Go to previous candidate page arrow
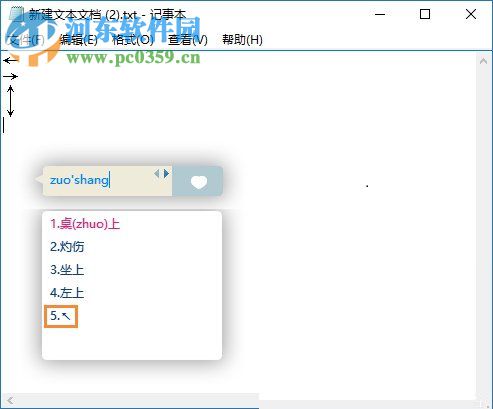The image size is (493, 409). 156,173
